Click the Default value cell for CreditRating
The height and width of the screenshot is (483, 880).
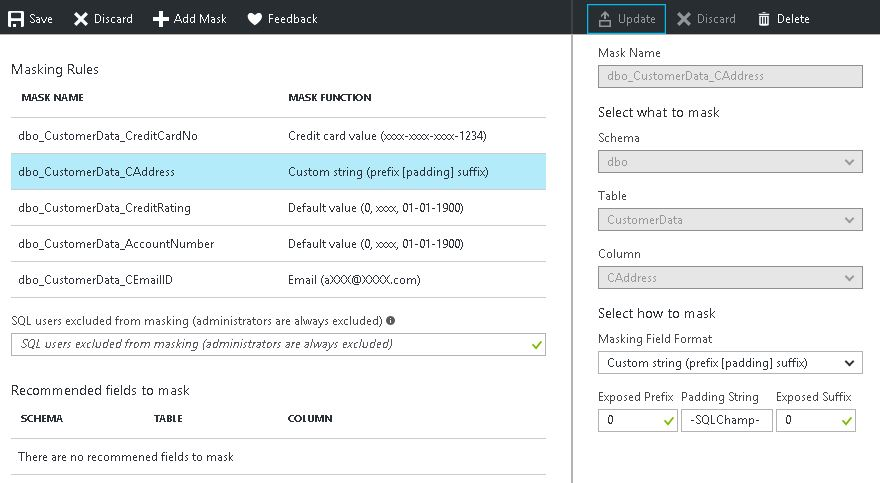tap(376, 208)
